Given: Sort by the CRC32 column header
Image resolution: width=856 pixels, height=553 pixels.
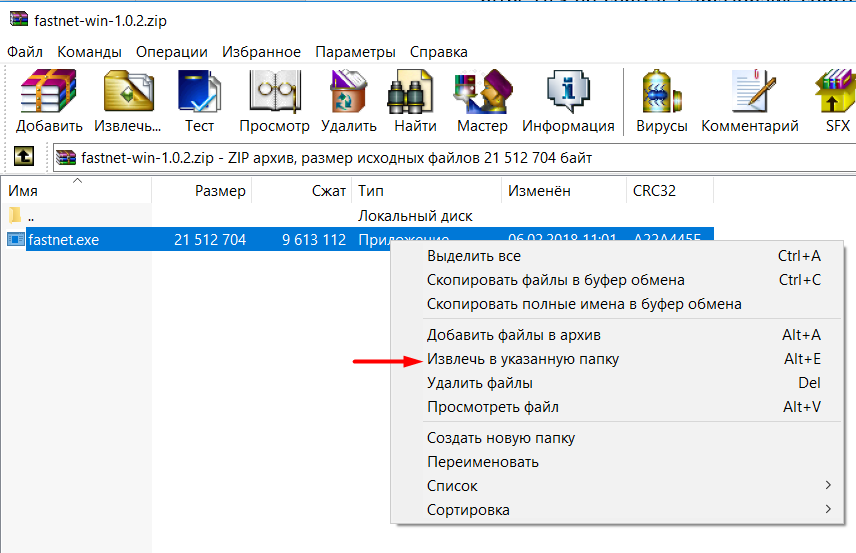Looking at the screenshot, I should (x=670, y=191).
